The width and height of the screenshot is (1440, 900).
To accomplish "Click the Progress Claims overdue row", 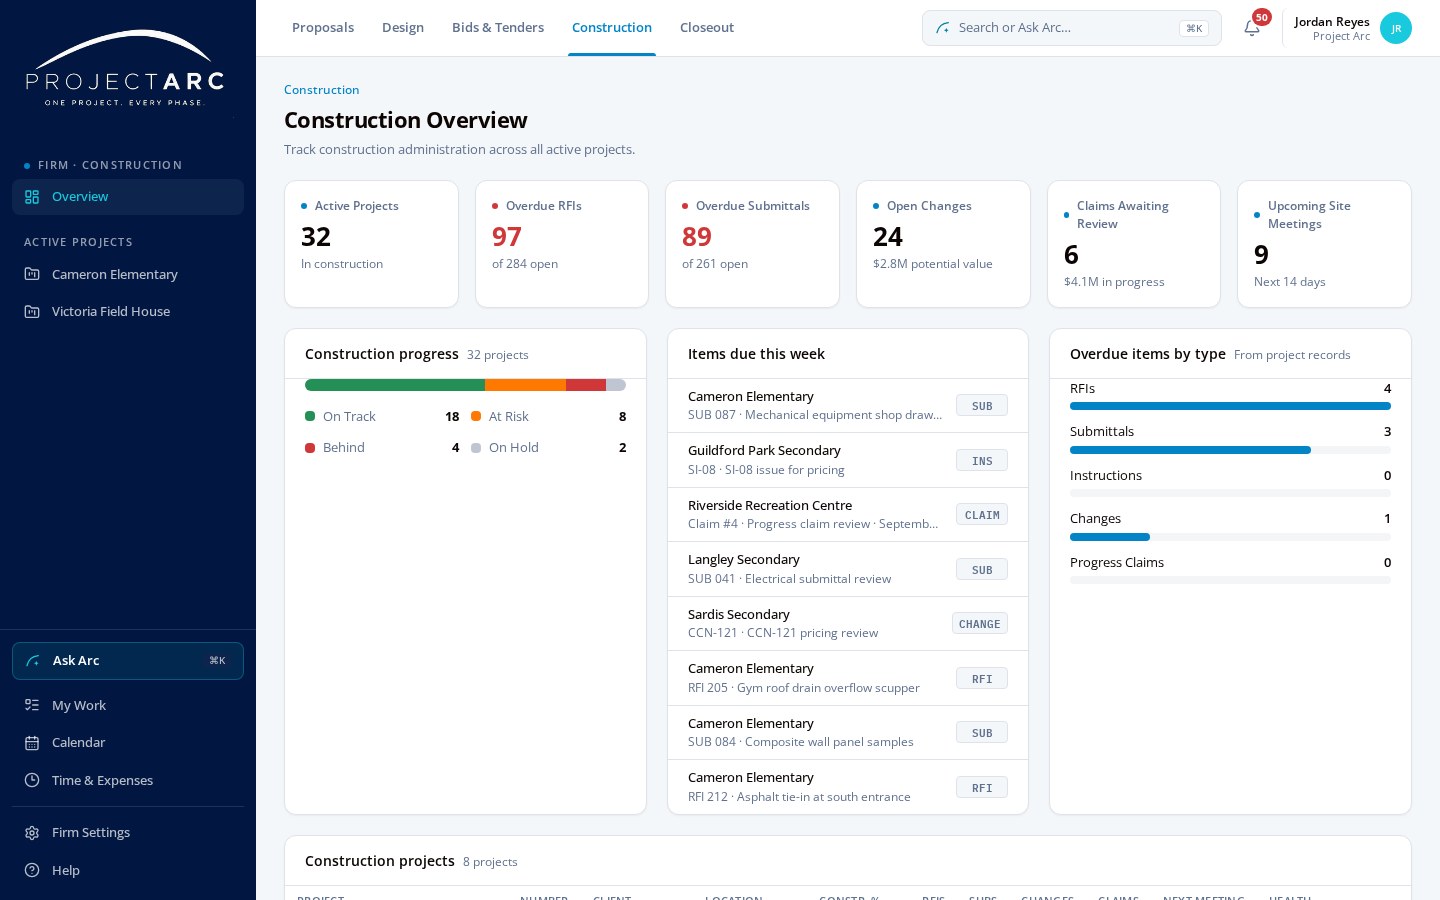I will click(1230, 569).
